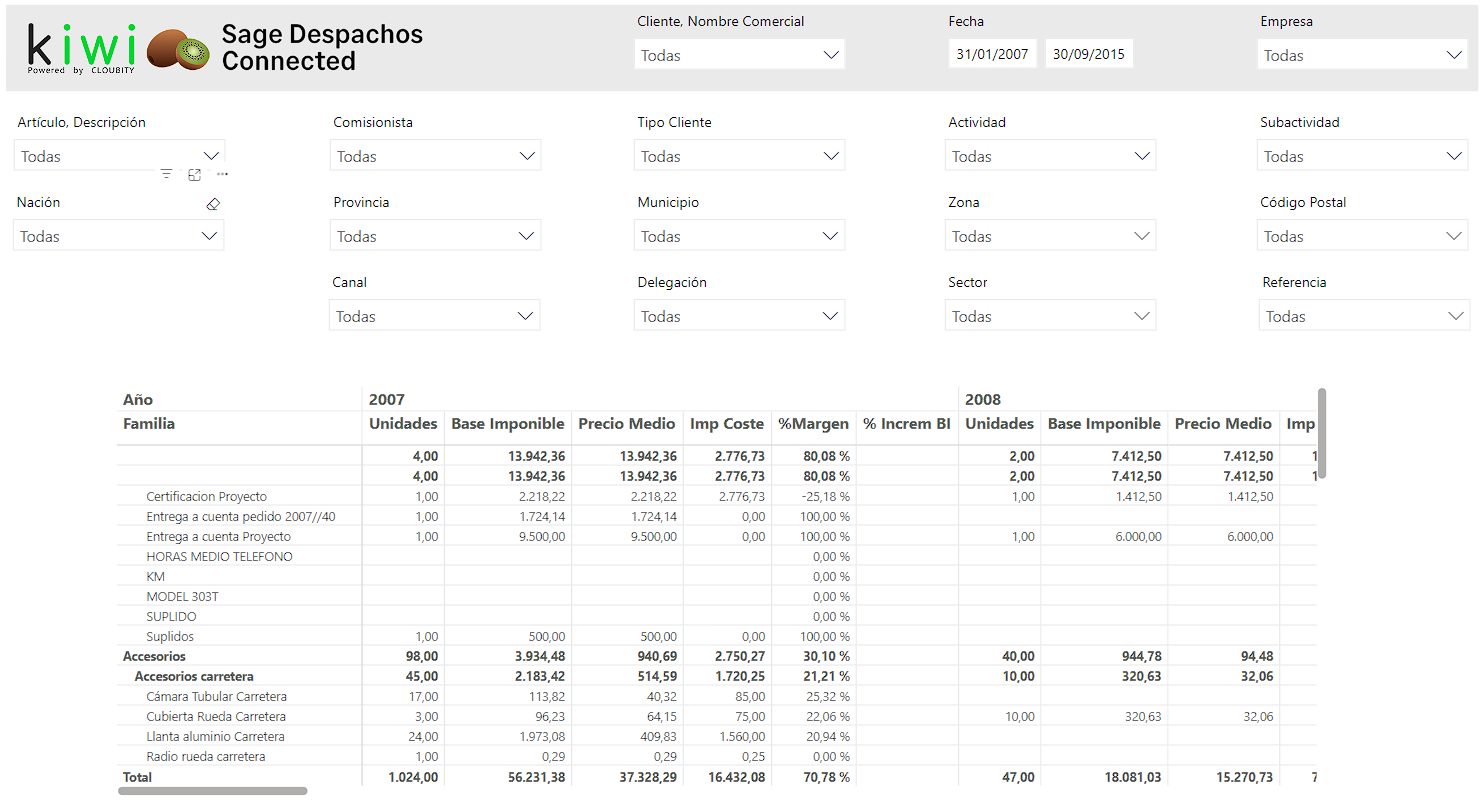Select the Suplidos row
This screenshot has width=1483, height=811.
(170, 637)
